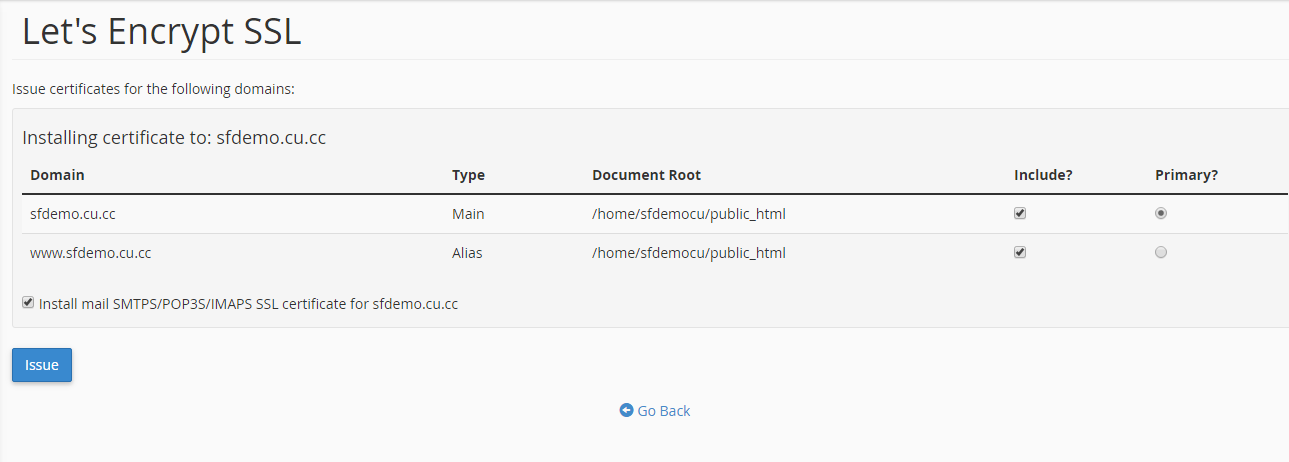Click the Let's Encrypt SSL page heading
This screenshot has height=462, width=1289.
(161, 31)
